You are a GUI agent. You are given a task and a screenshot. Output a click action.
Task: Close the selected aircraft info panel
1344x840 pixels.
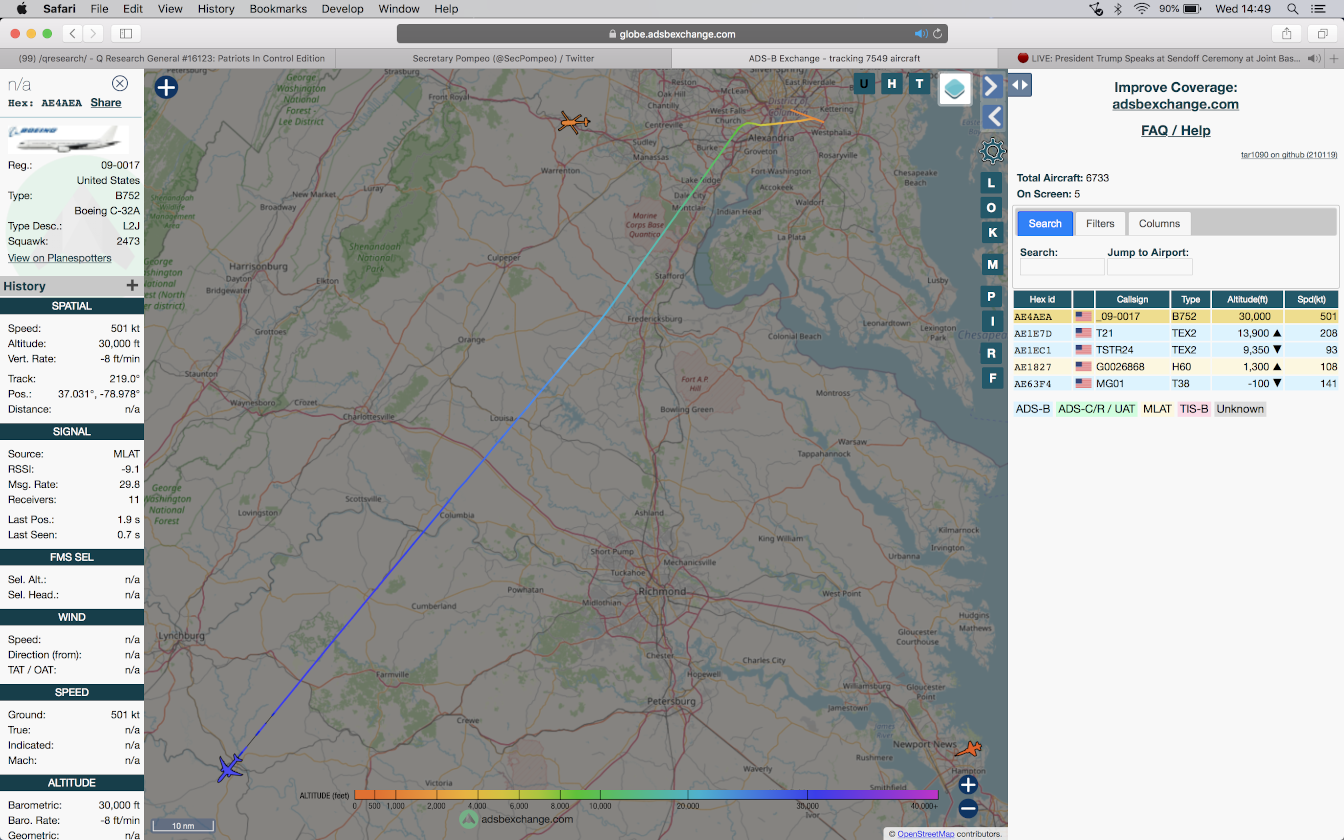pyautogui.click(x=120, y=84)
